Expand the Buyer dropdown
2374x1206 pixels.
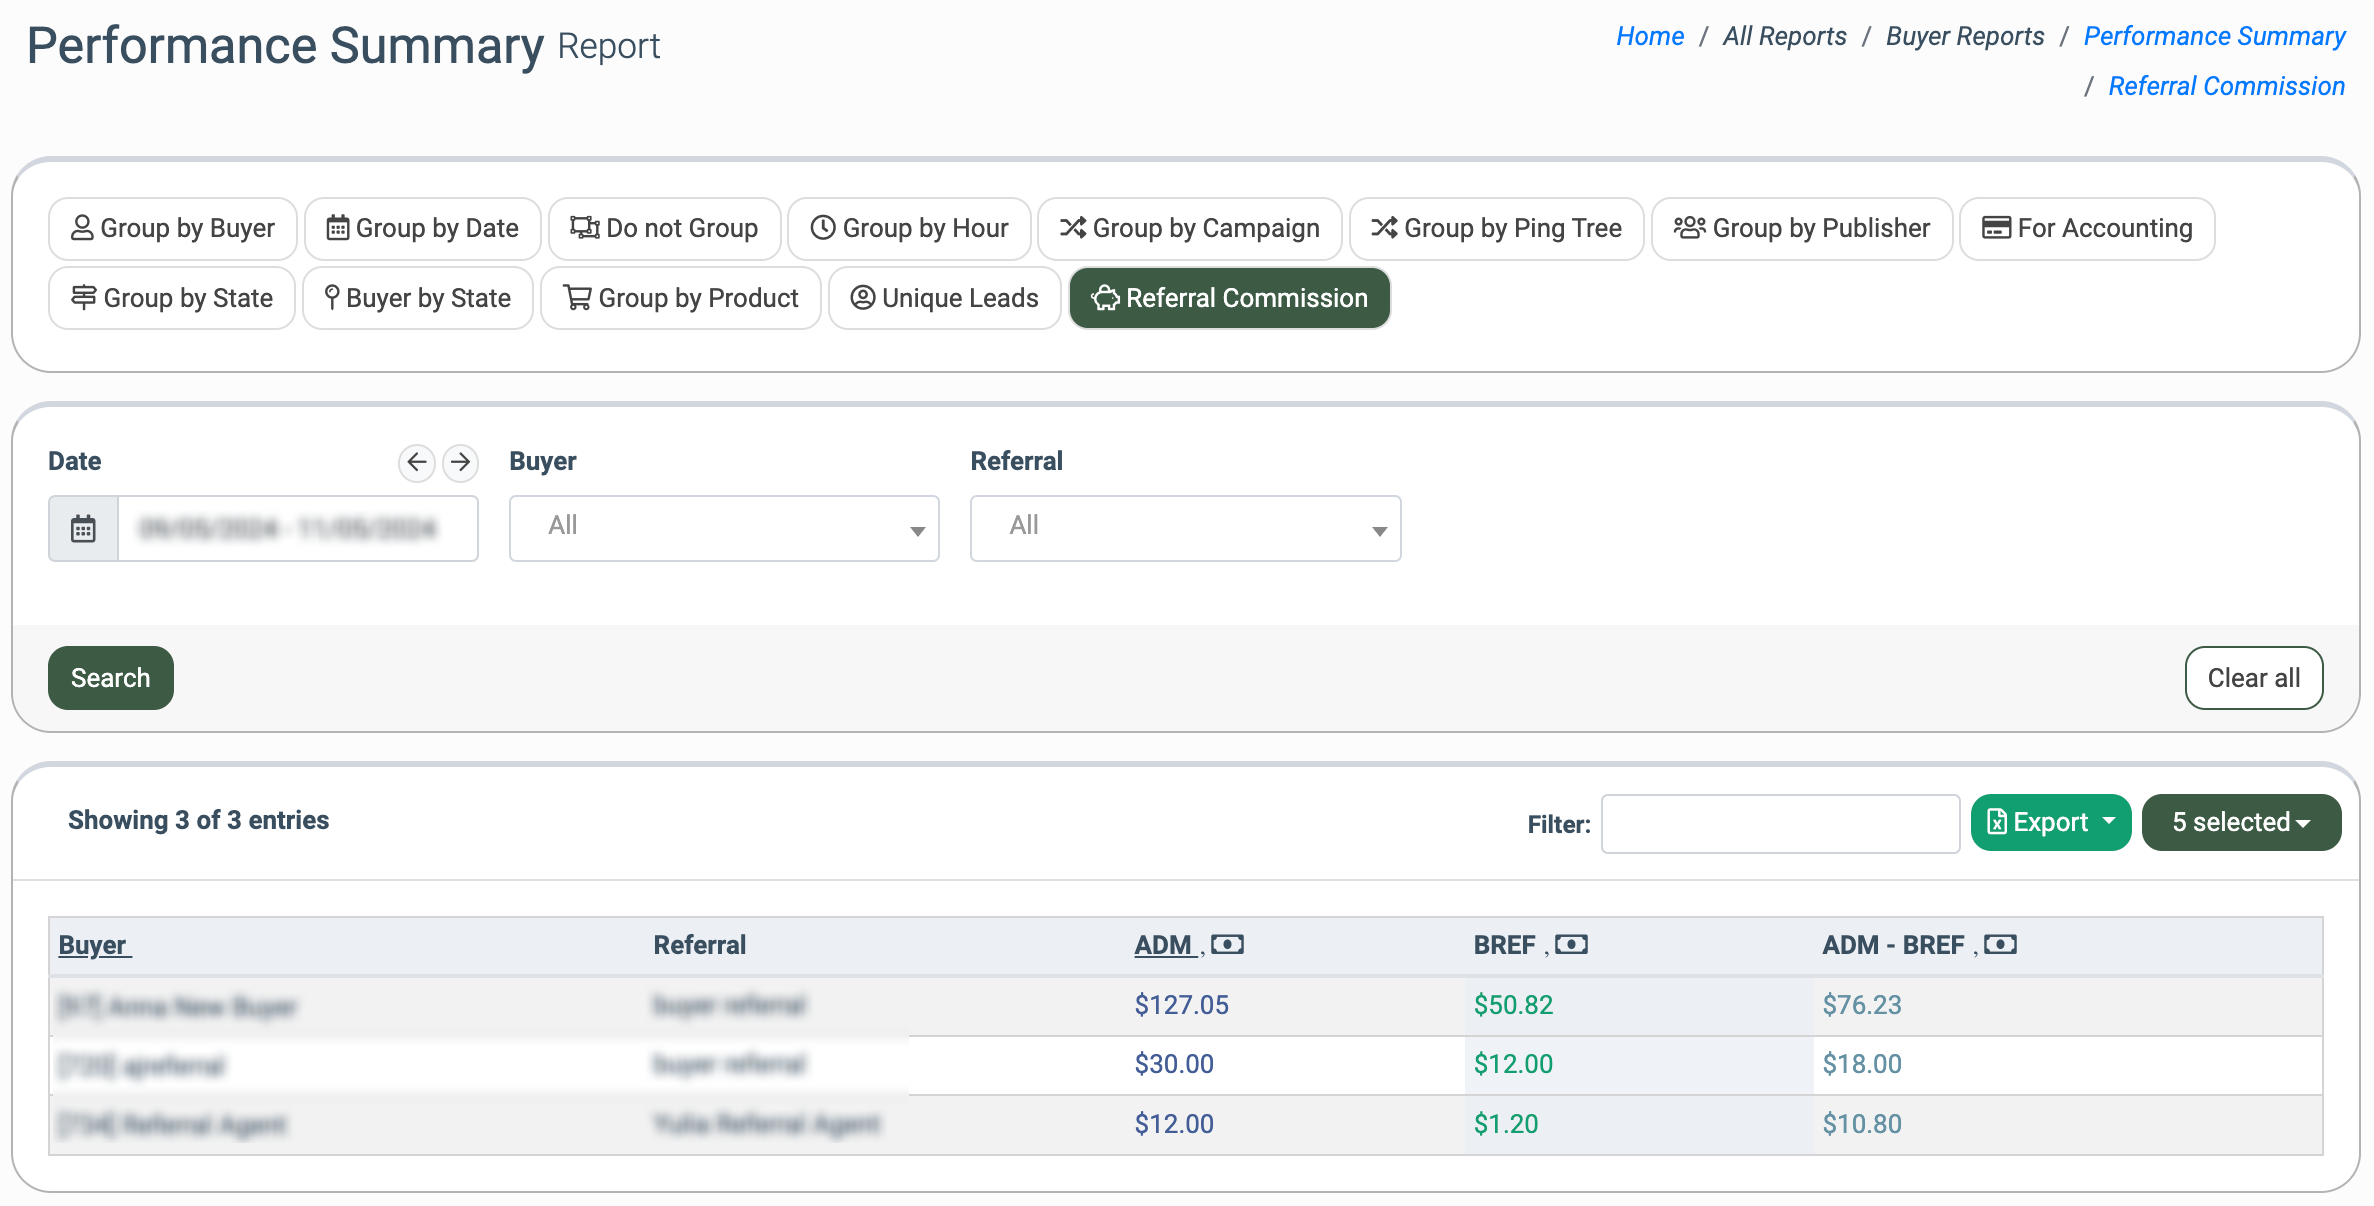[x=724, y=528]
